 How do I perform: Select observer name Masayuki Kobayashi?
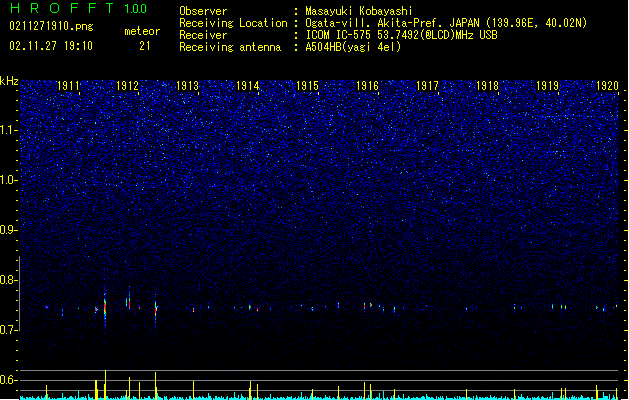[x=359, y=11]
